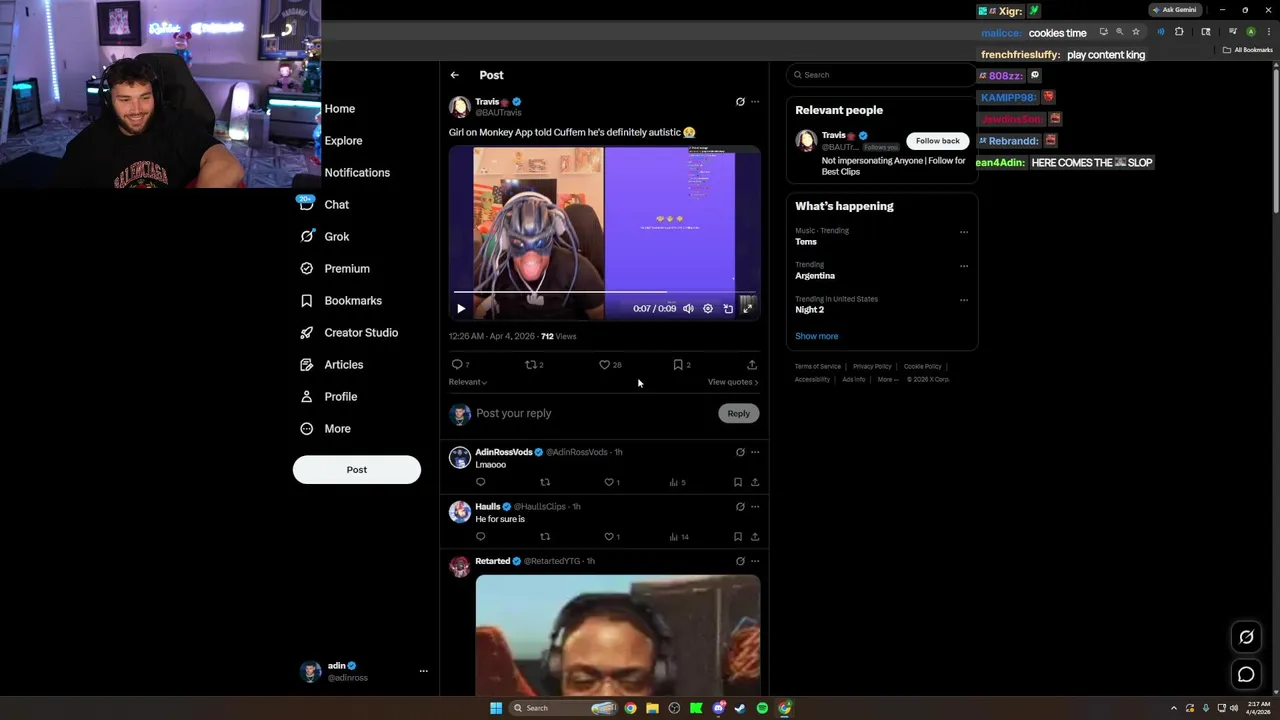
Task: Click the Reply button
Action: [738, 413]
